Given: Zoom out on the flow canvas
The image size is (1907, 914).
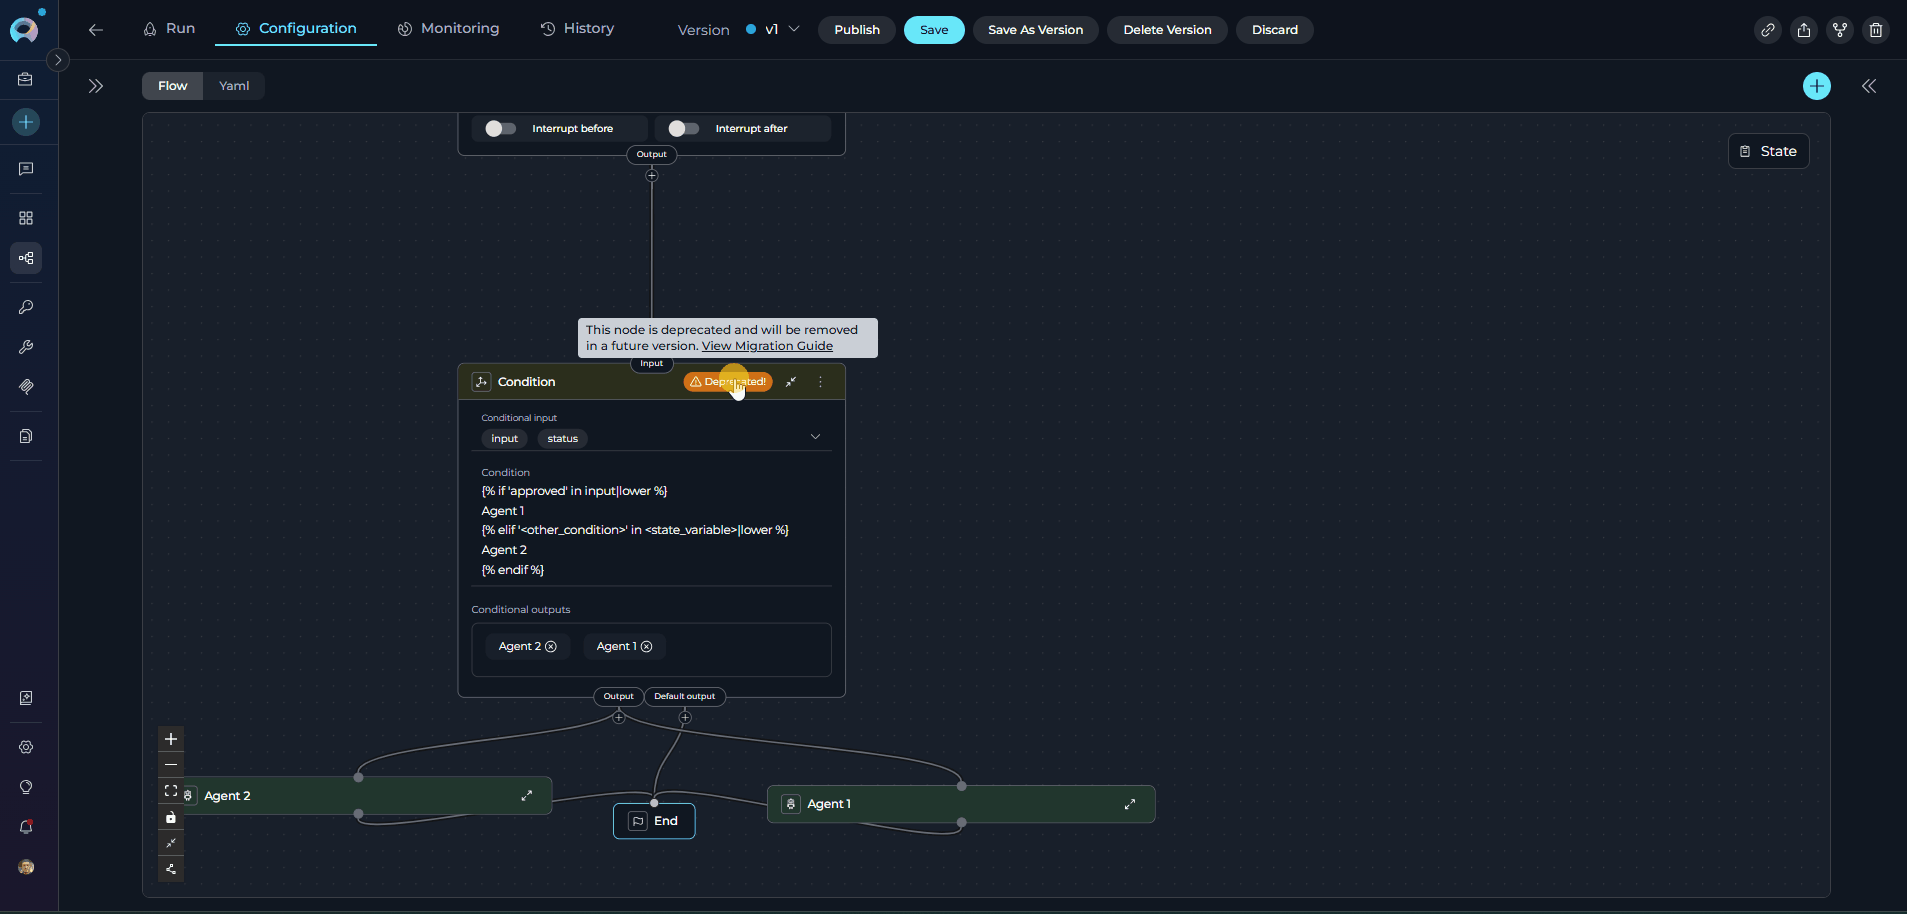Looking at the screenshot, I should (171, 765).
